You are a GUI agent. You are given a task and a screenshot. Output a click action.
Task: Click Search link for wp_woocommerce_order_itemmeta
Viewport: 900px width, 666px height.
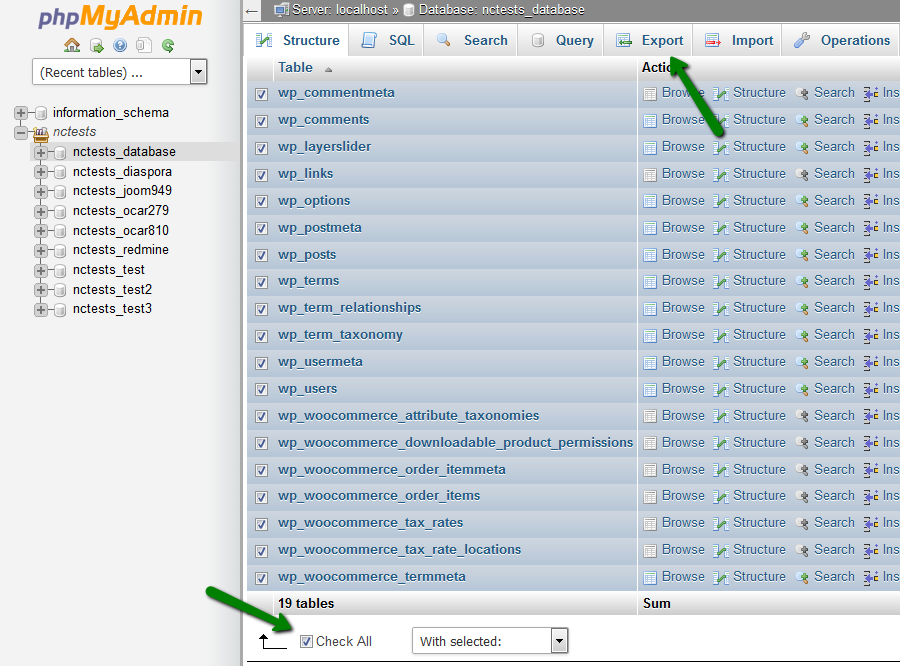tap(834, 470)
